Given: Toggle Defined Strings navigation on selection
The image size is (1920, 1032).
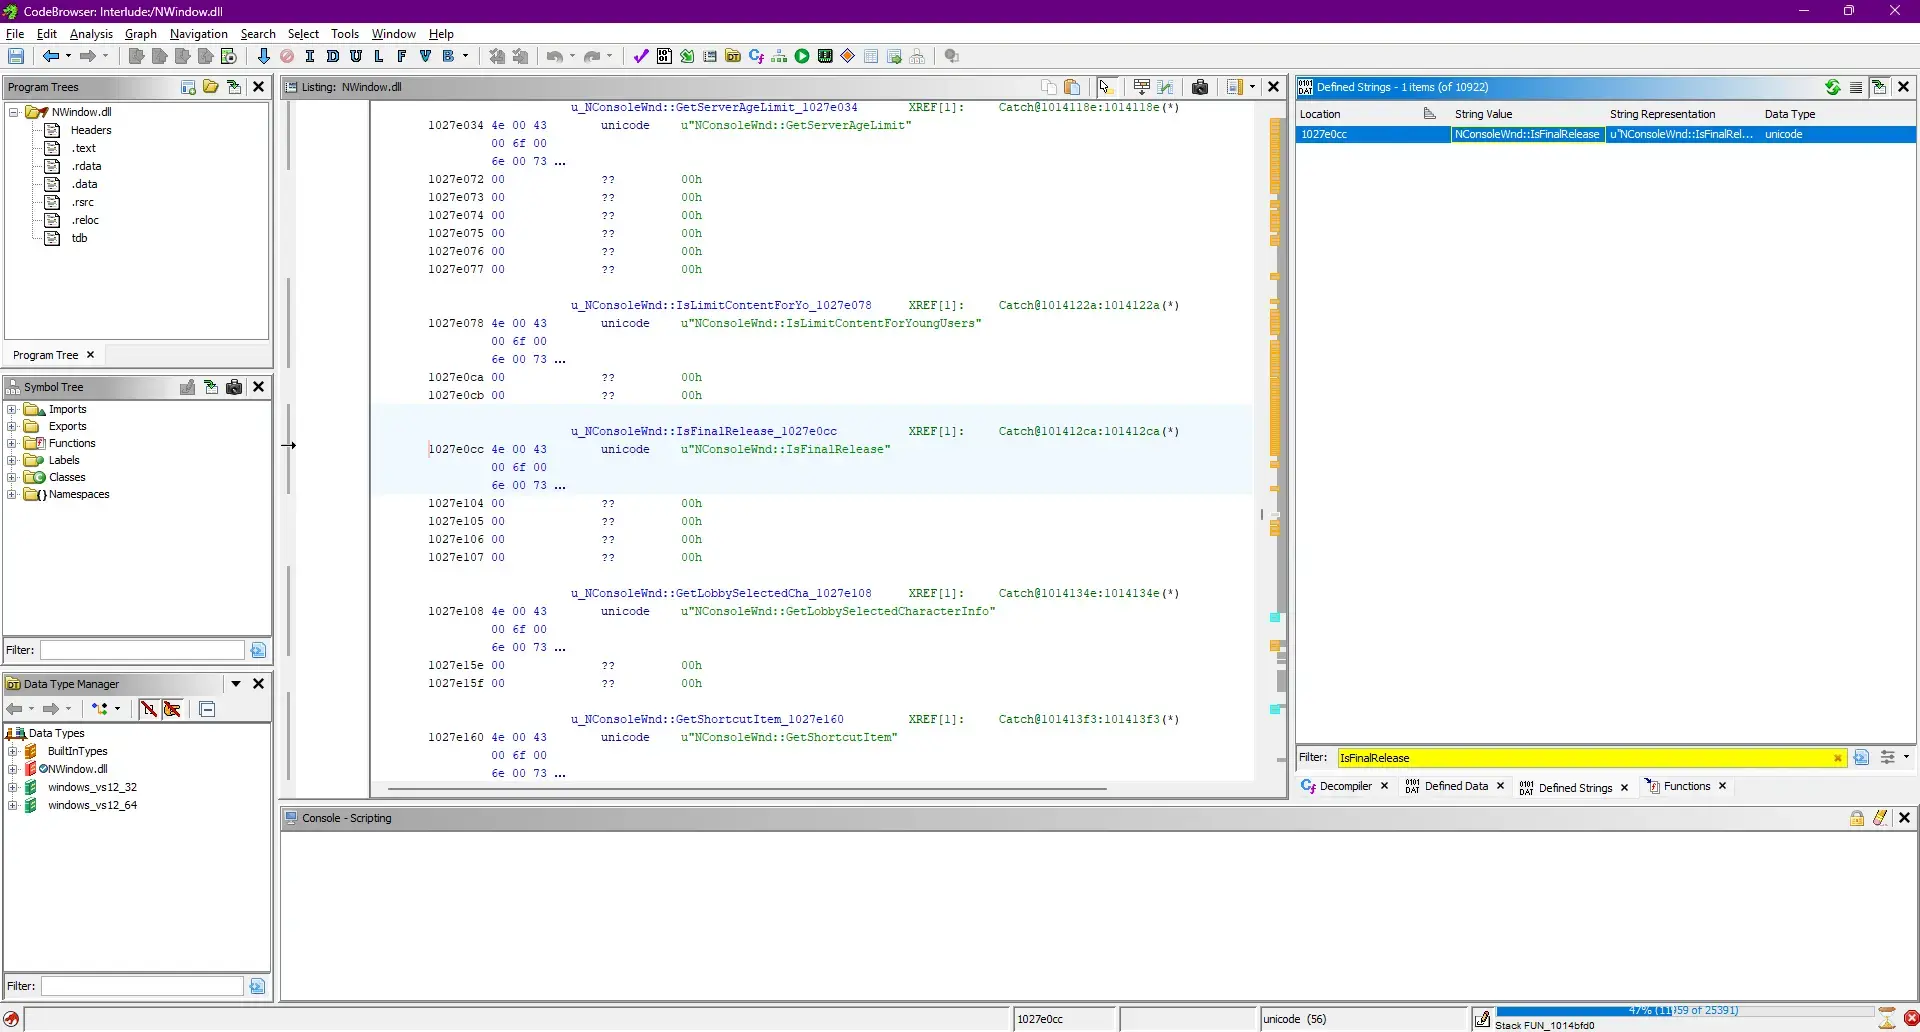Looking at the screenshot, I should click(x=1879, y=87).
